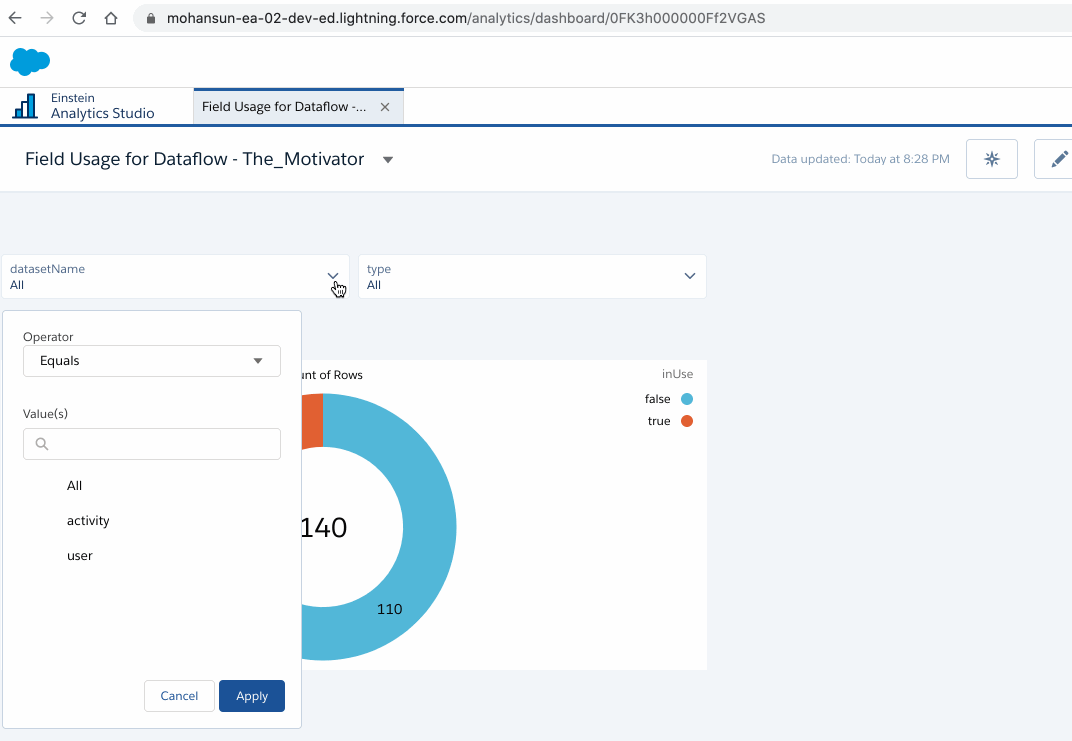Image resolution: width=1072 pixels, height=741 pixels.
Task: Expand the type filter dropdown
Action: tap(690, 276)
